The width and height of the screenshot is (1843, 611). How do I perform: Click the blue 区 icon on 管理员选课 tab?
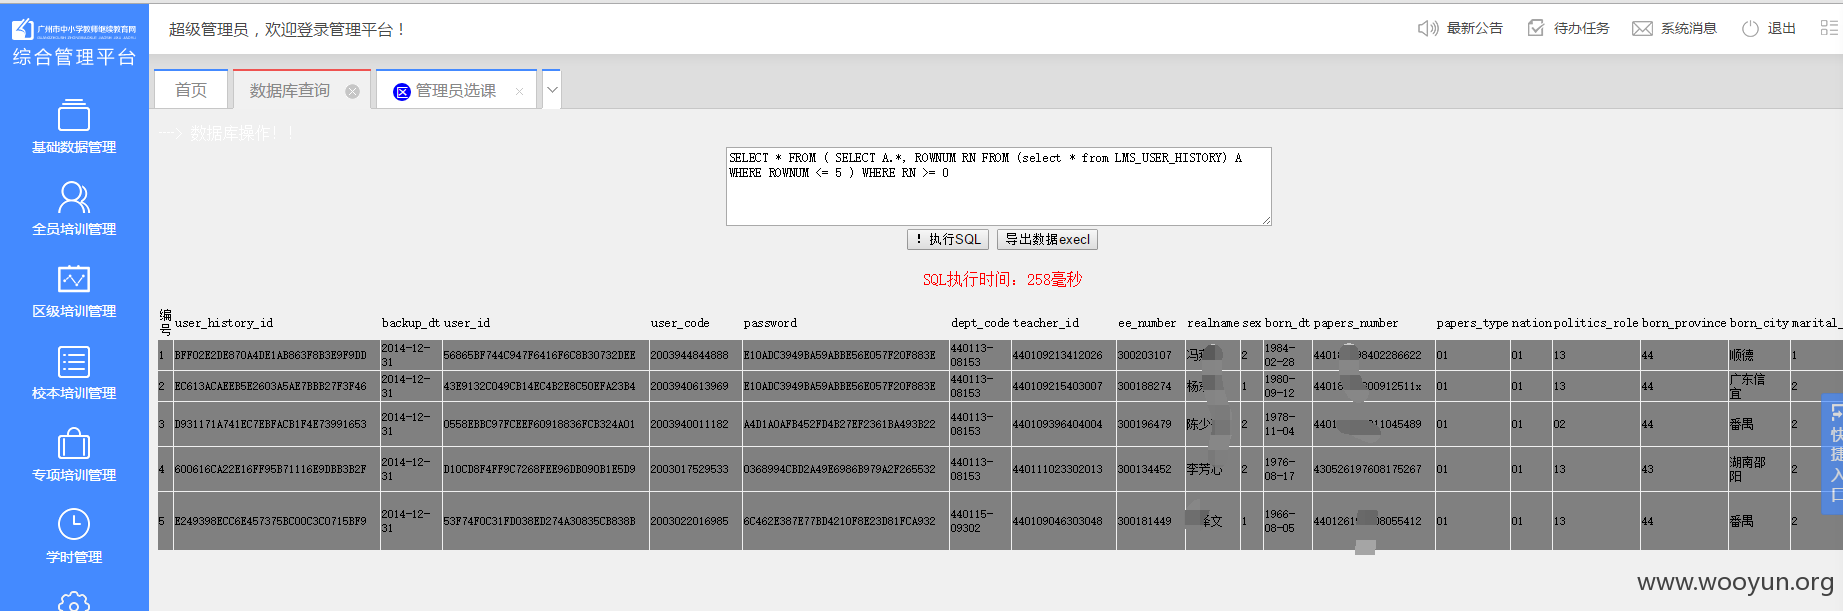click(402, 91)
